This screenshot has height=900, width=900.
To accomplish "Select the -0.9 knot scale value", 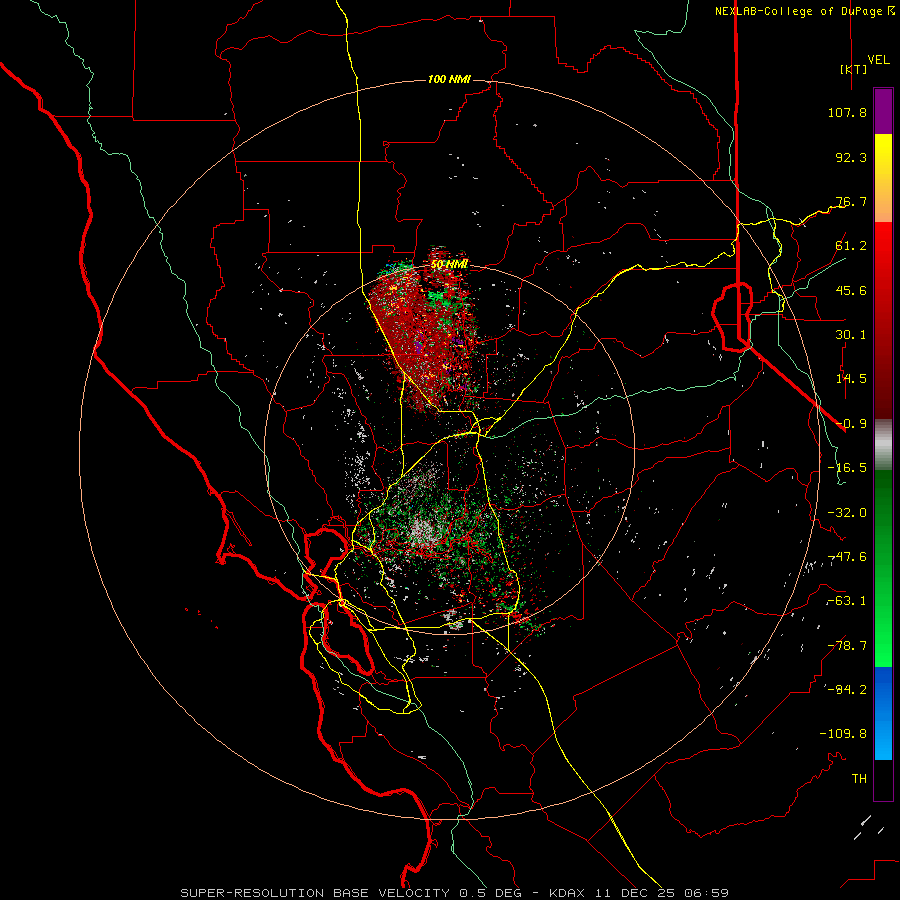I will (851, 424).
